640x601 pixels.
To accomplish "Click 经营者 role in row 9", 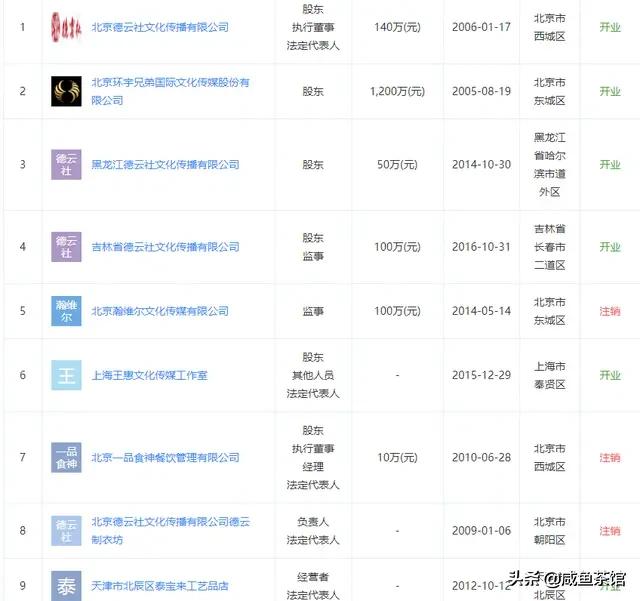I will coord(313,577).
